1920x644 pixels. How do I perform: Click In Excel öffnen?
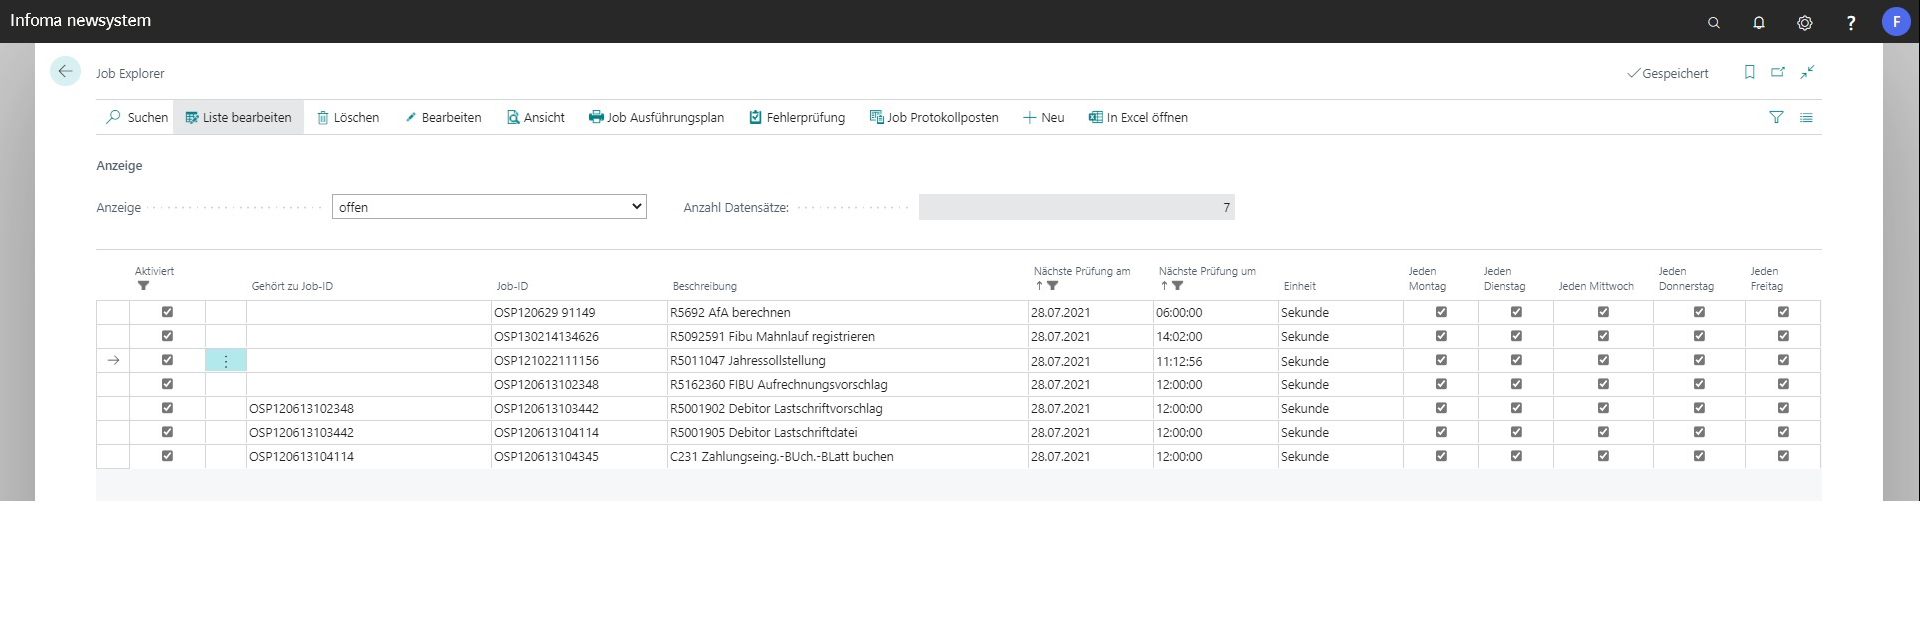(1138, 117)
